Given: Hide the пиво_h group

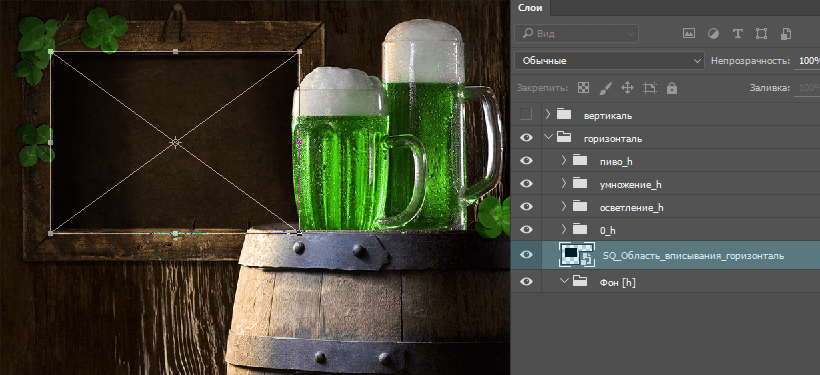Looking at the screenshot, I should click(526, 161).
